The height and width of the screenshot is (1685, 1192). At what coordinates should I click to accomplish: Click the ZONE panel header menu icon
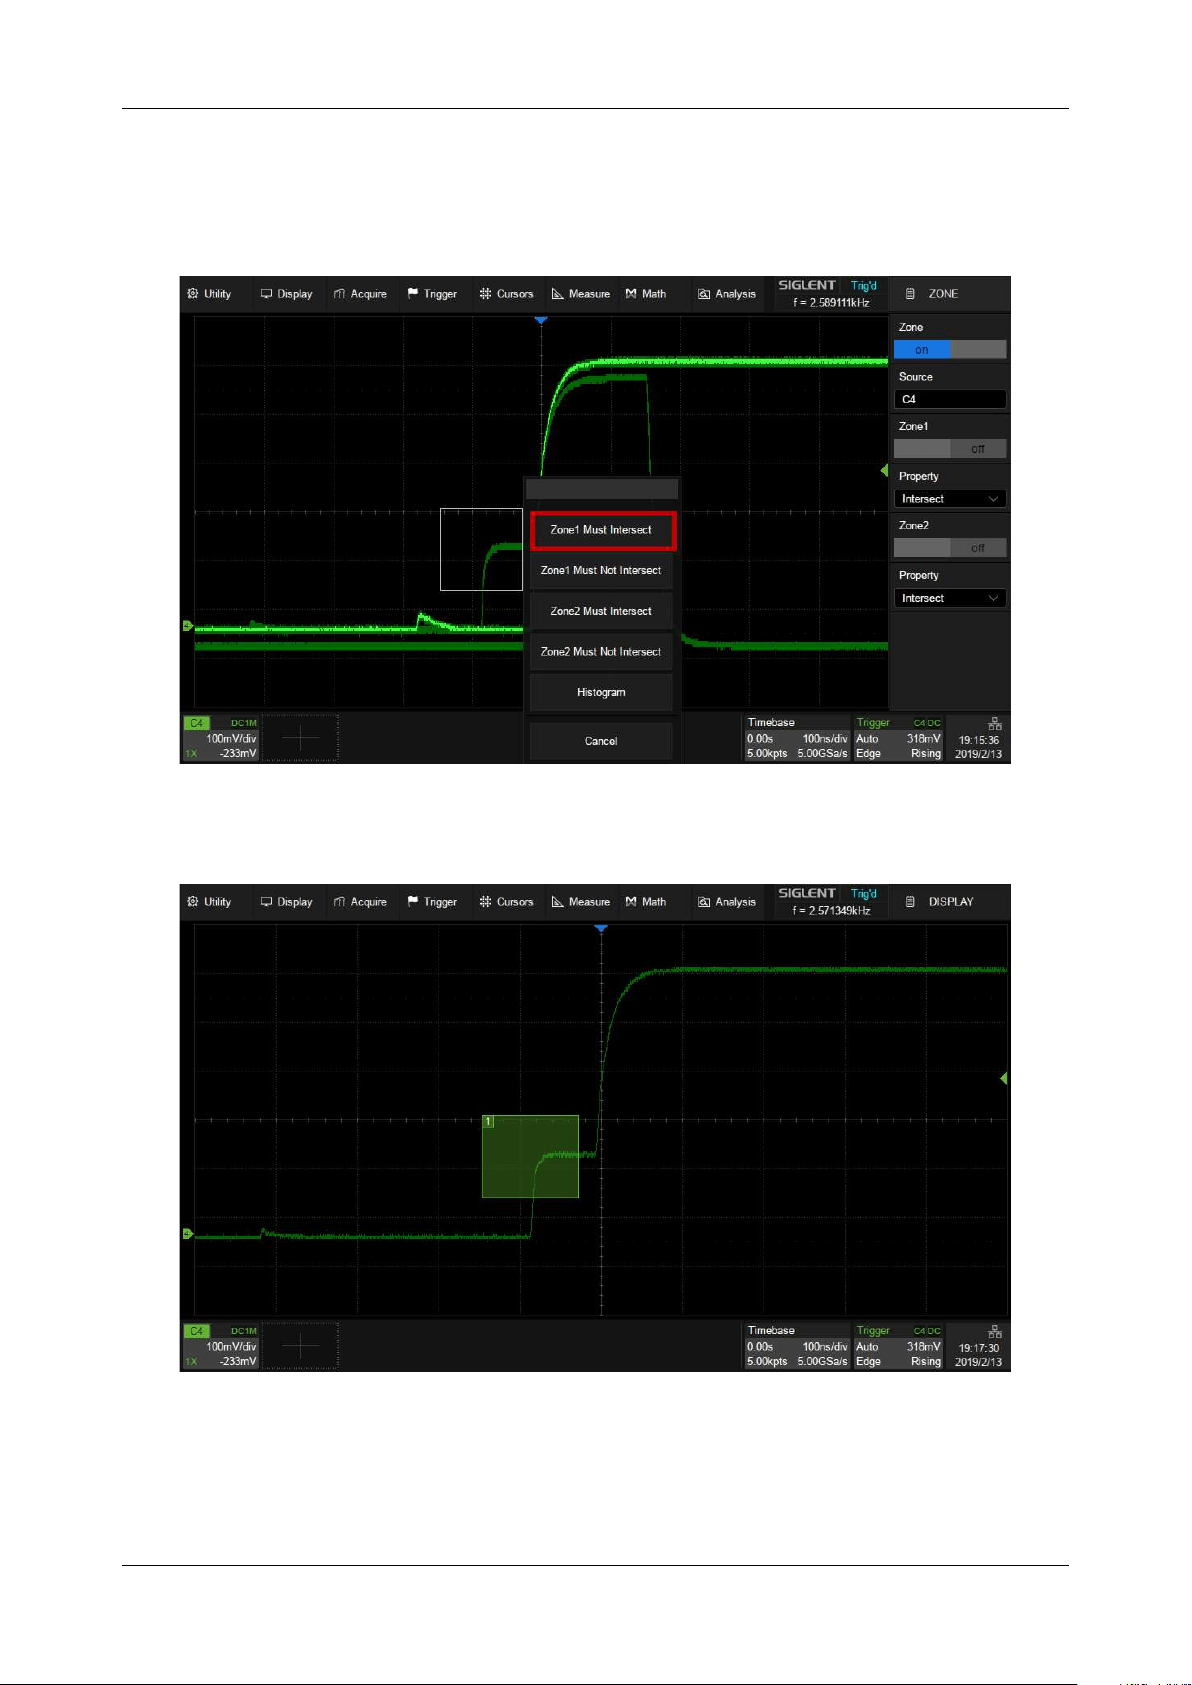tap(910, 294)
